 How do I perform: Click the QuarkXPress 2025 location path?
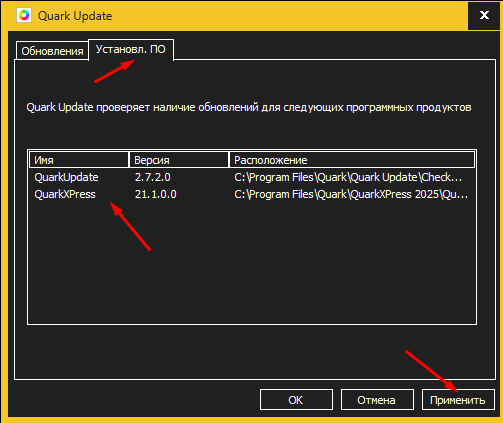coord(351,194)
